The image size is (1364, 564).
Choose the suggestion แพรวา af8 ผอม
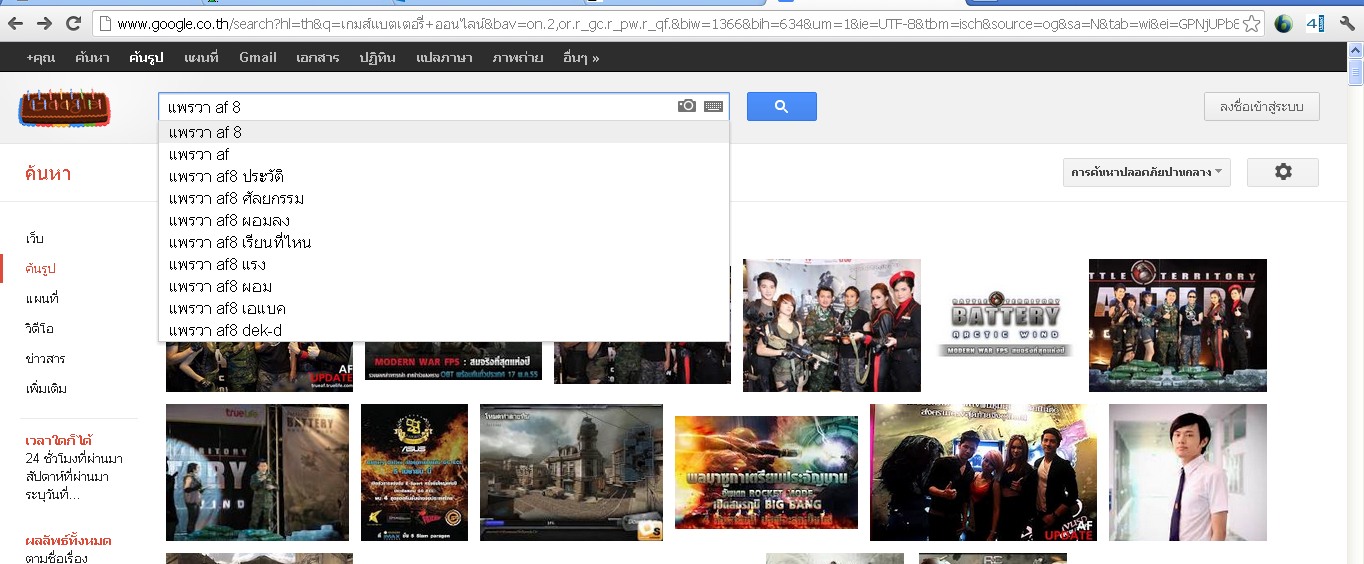point(444,286)
